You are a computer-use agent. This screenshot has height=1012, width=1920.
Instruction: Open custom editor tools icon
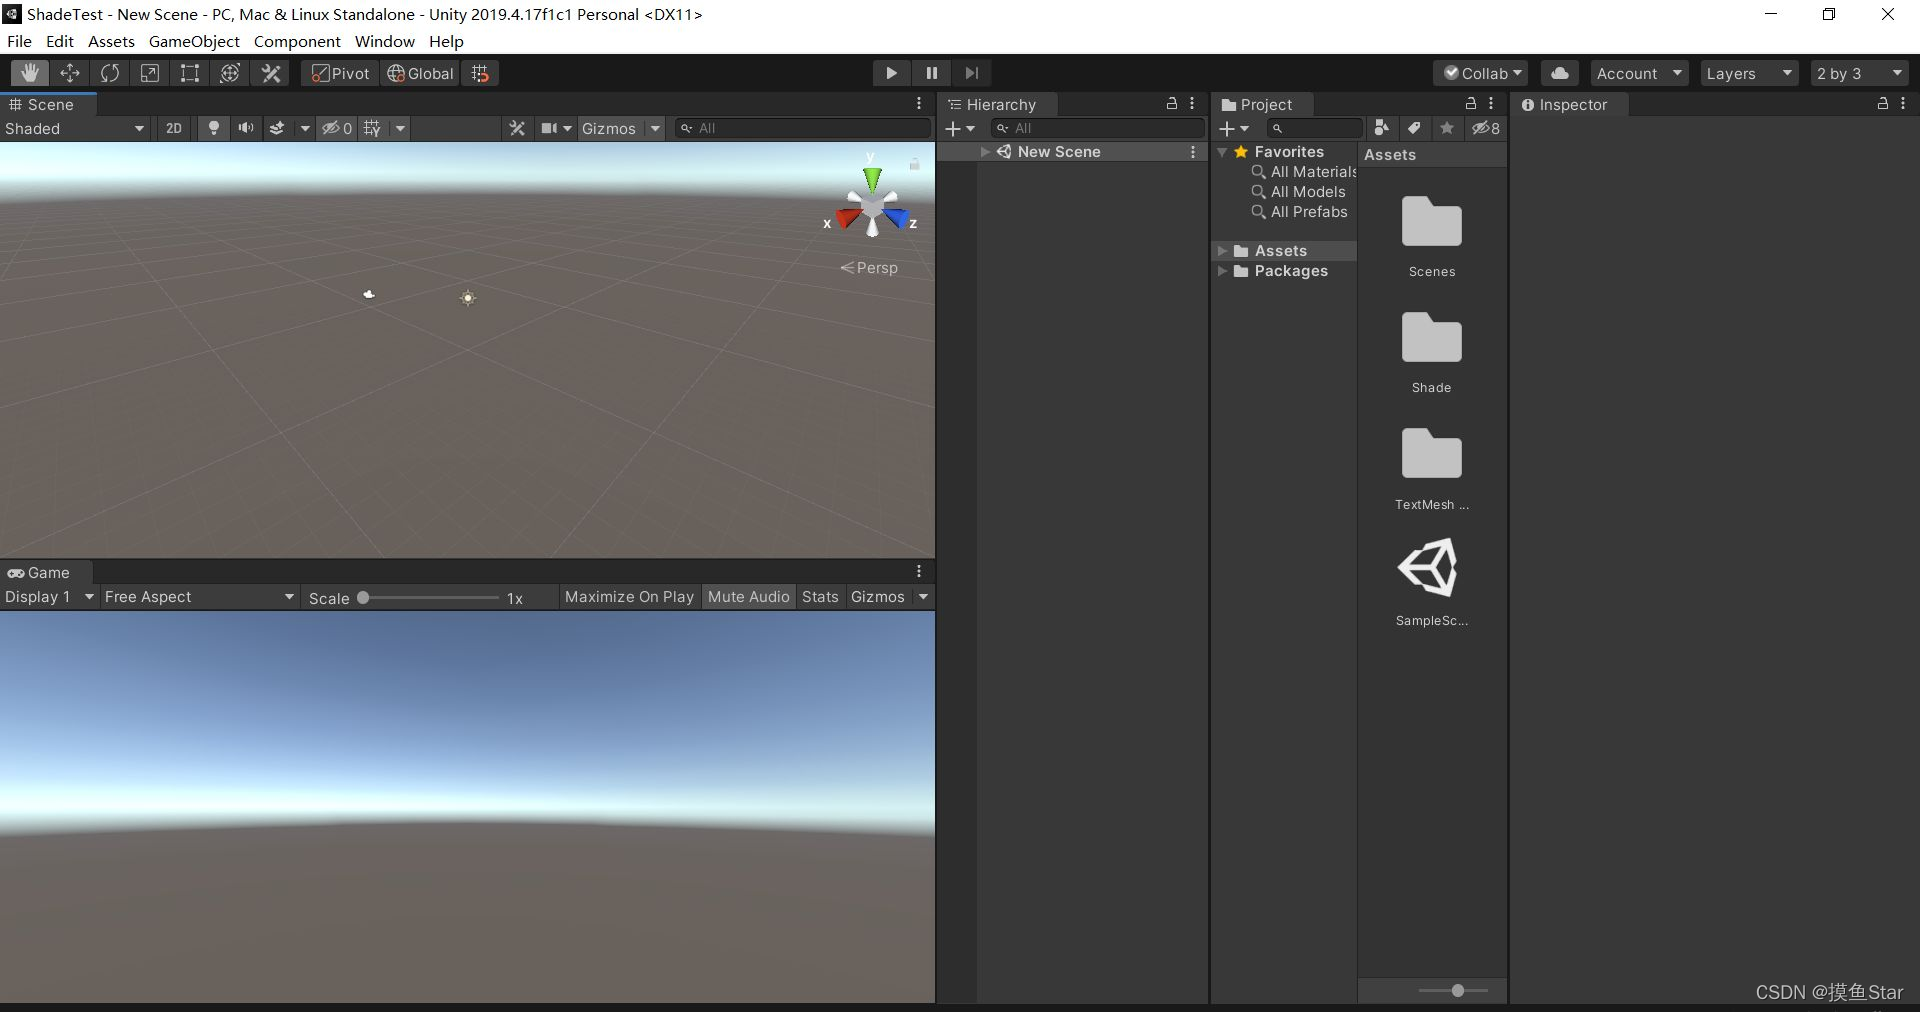271,73
